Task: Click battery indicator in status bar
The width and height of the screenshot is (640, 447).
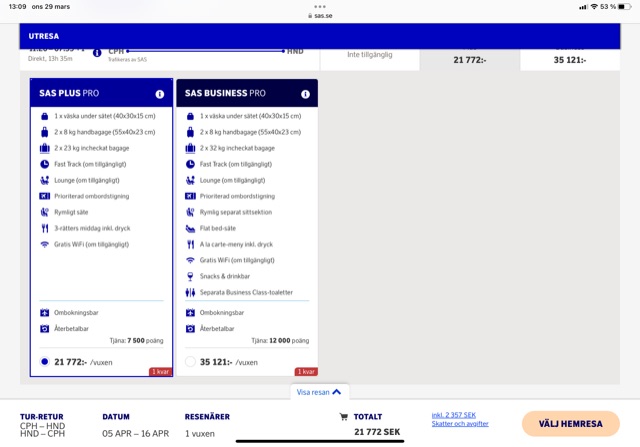Action: point(624,7)
